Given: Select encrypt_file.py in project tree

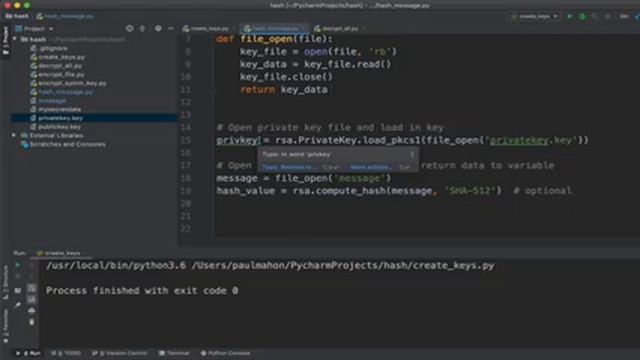Looking at the screenshot, I should click(x=61, y=75).
